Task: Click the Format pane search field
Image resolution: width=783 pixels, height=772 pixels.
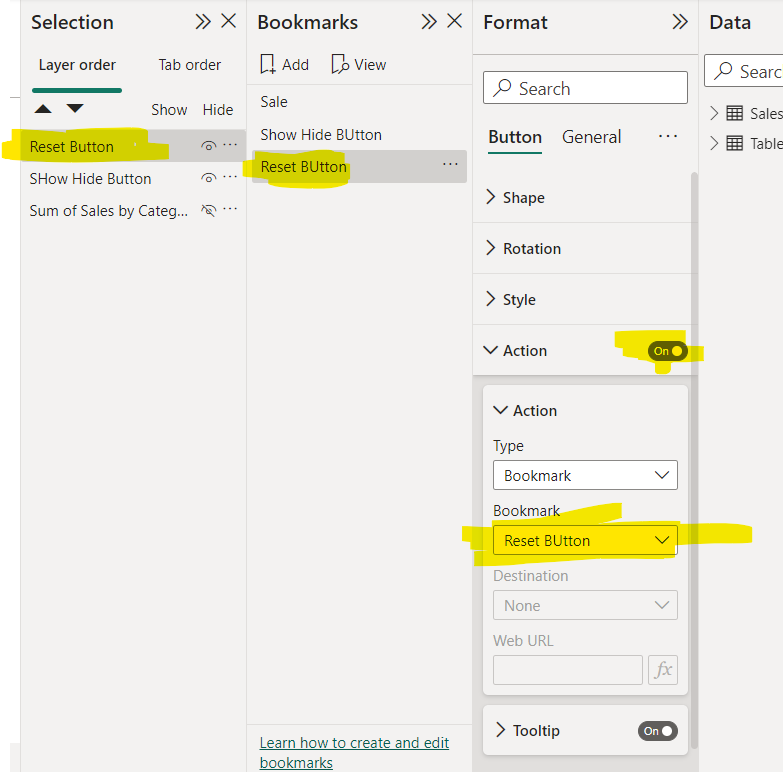Action: 585,88
